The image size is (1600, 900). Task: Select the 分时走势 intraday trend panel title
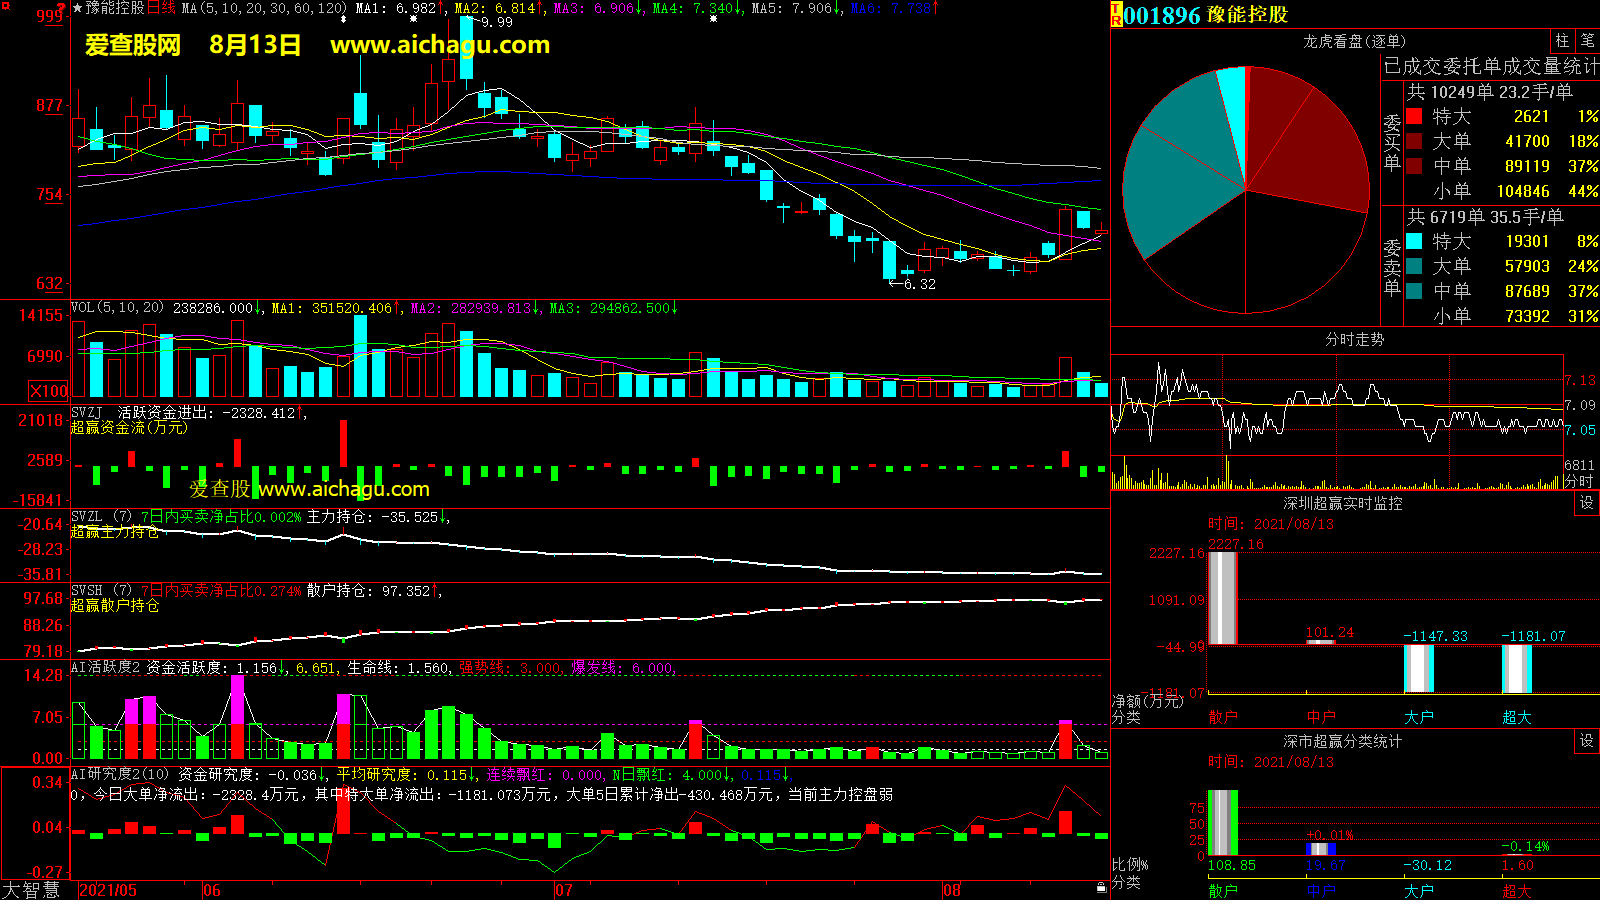1354,340
